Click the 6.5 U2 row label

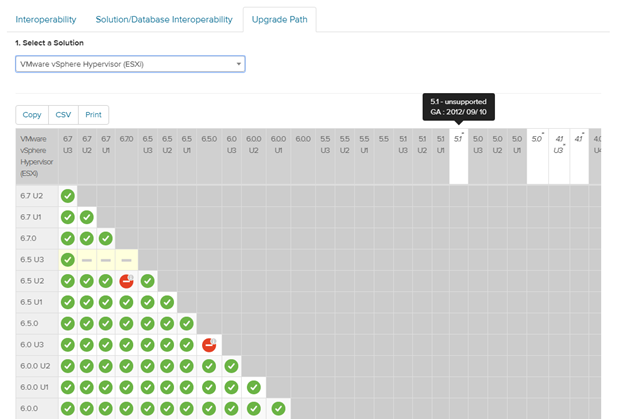click(x=37, y=281)
